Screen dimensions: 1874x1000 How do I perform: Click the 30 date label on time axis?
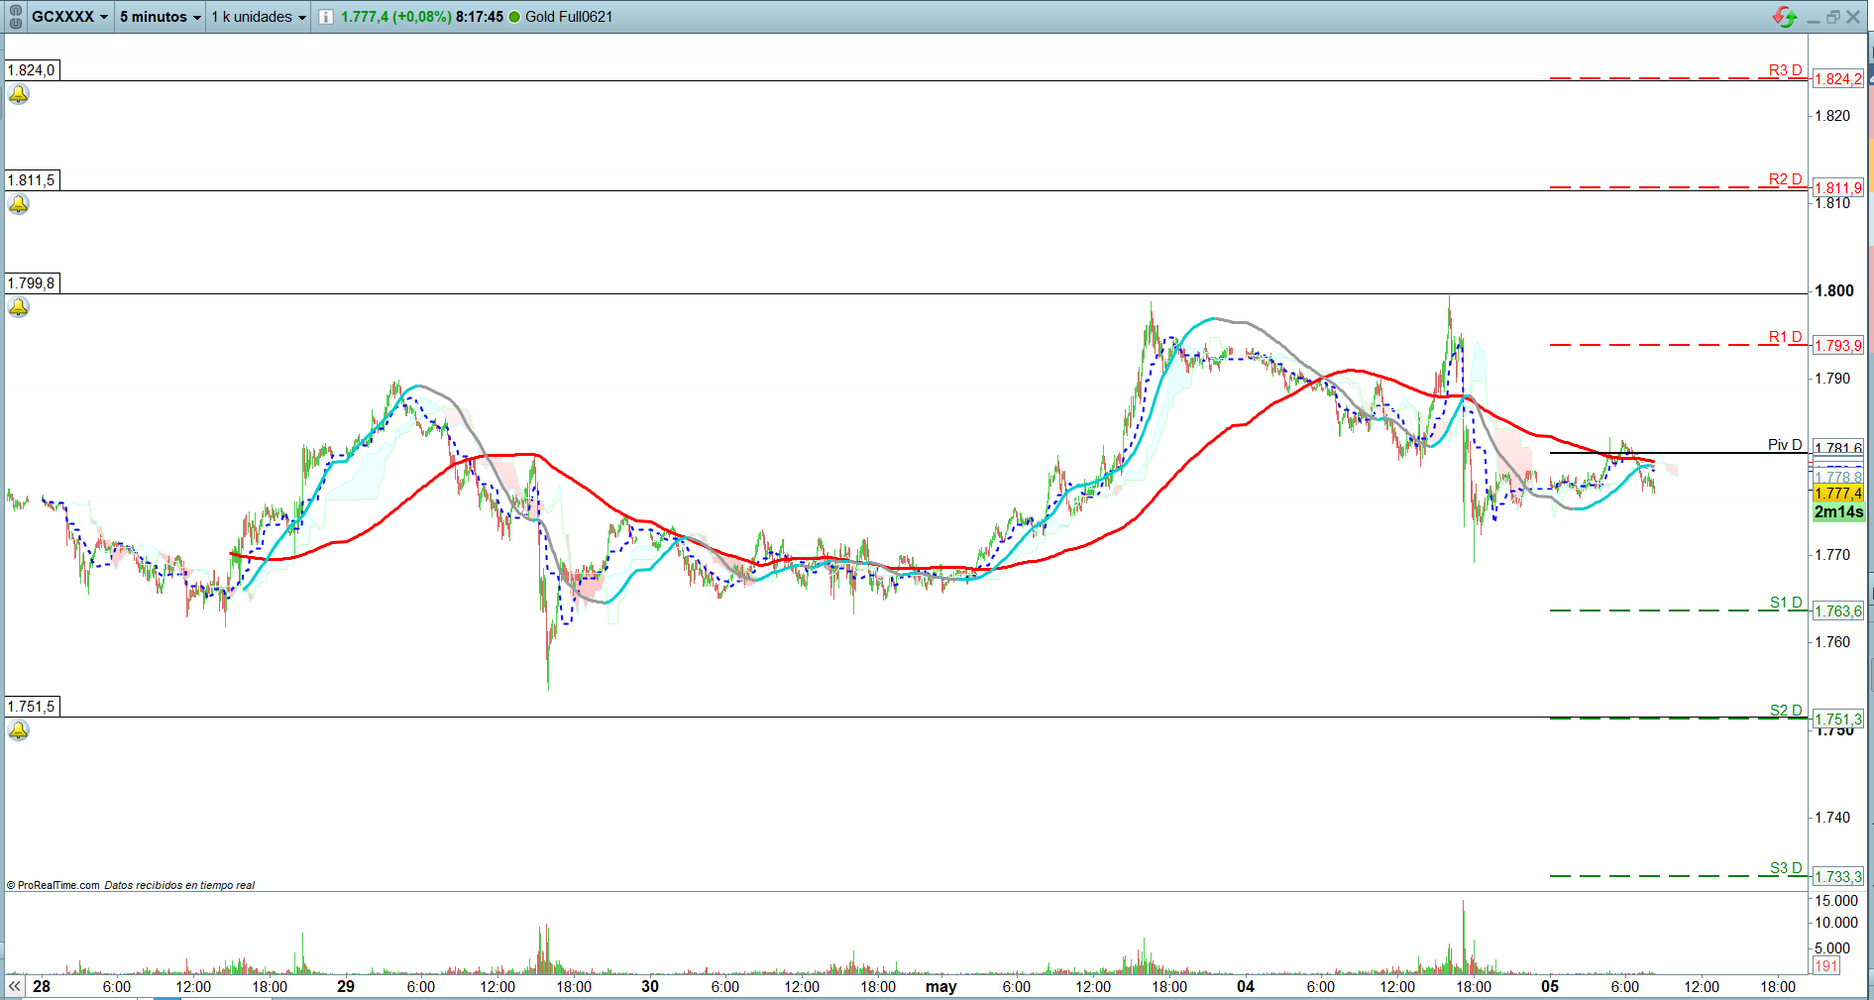click(650, 987)
